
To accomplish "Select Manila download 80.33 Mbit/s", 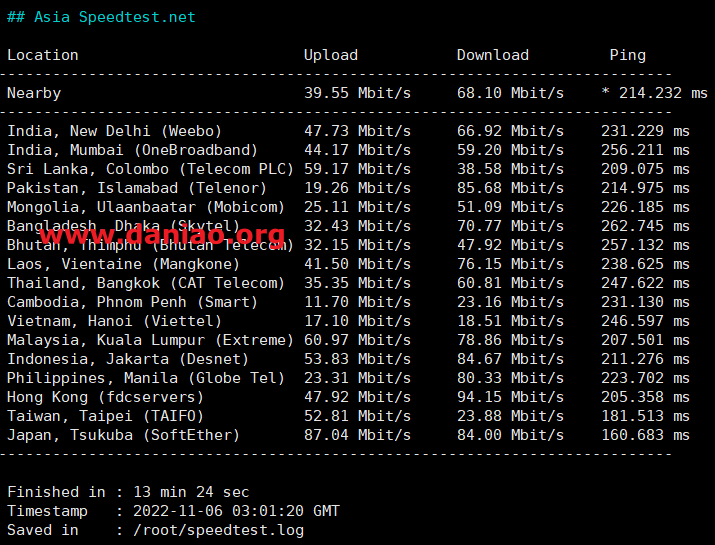I will [510, 378].
